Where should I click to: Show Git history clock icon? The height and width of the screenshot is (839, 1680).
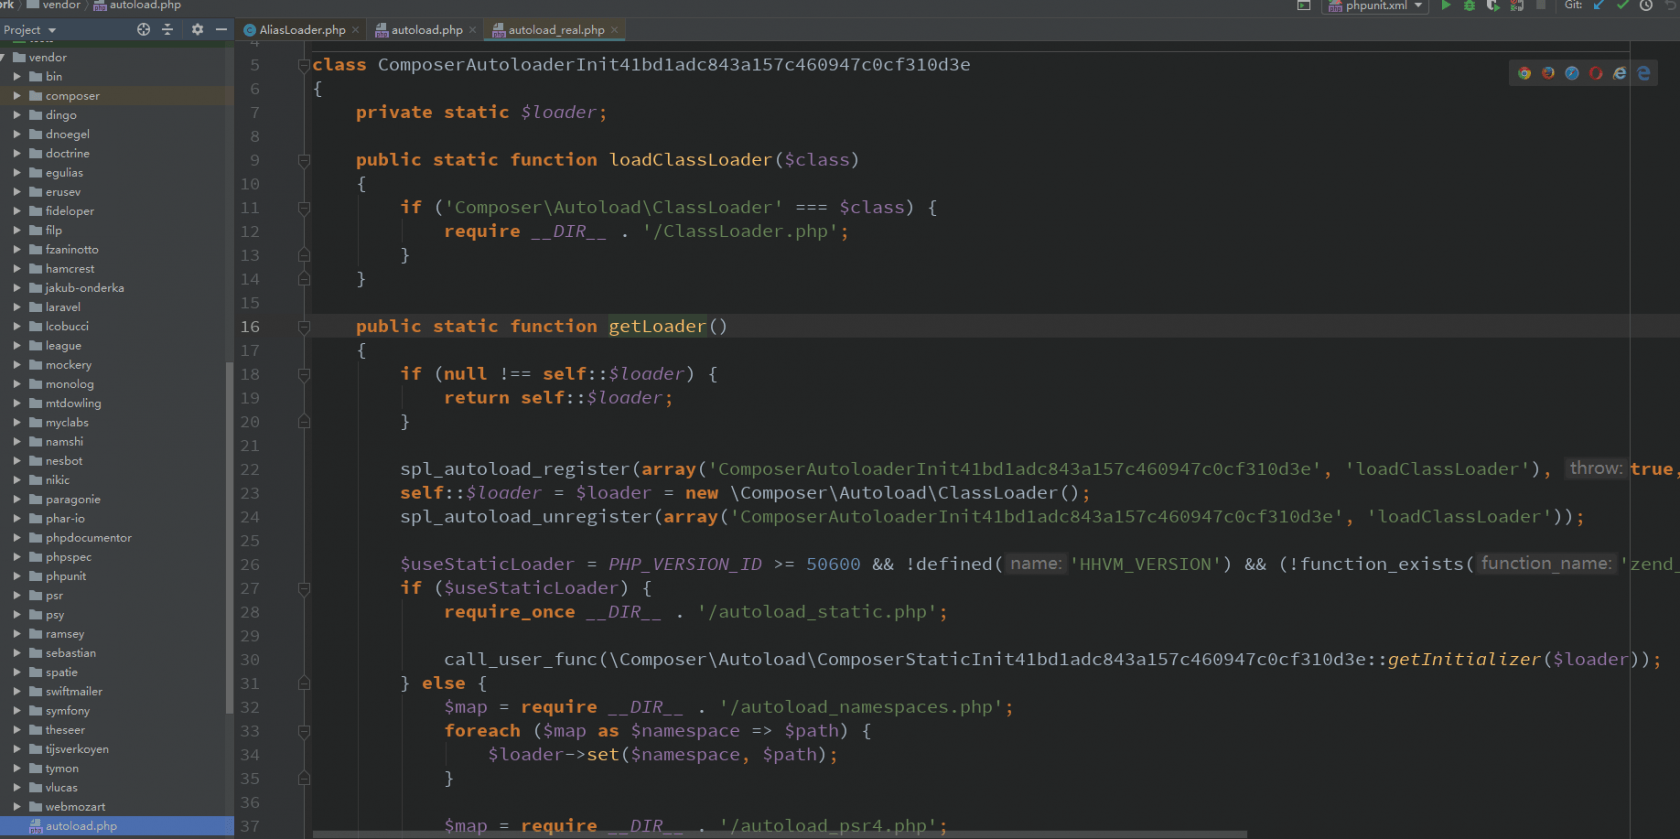tap(1646, 5)
